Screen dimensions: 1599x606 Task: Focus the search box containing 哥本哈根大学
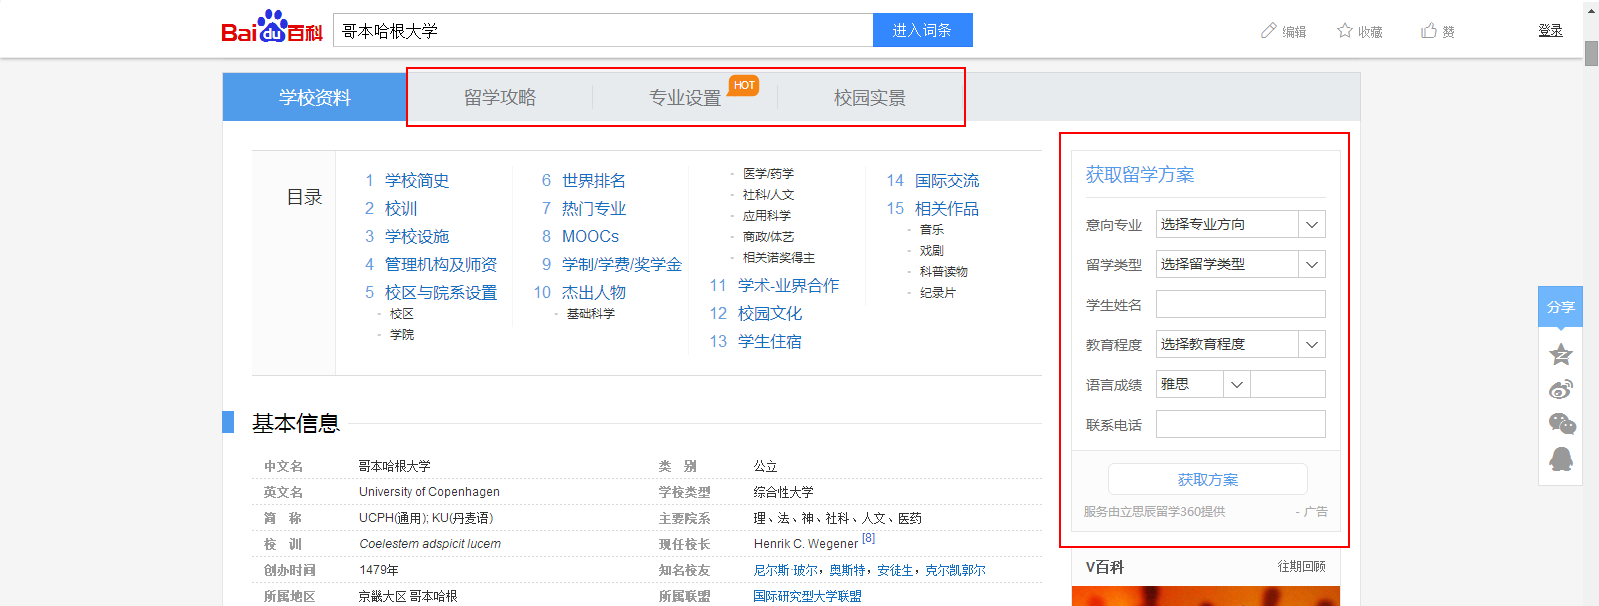click(603, 30)
